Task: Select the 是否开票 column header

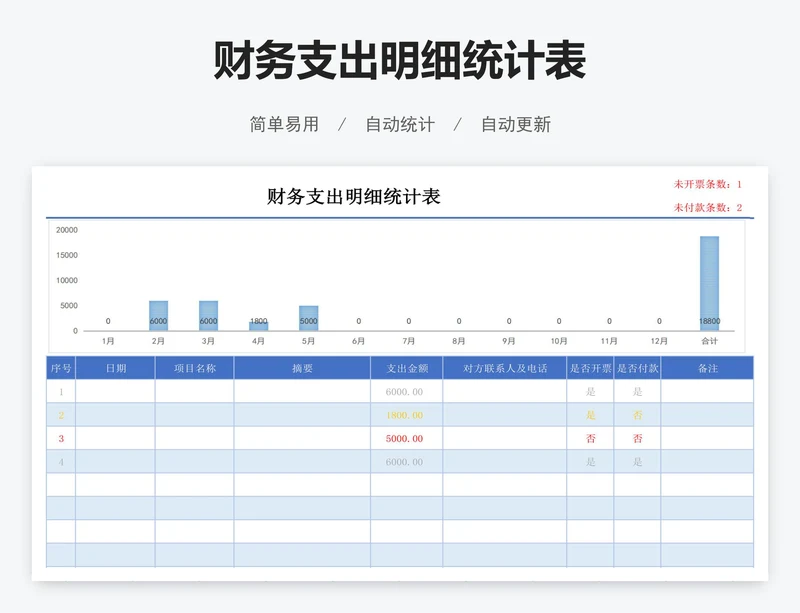Action: 591,368
